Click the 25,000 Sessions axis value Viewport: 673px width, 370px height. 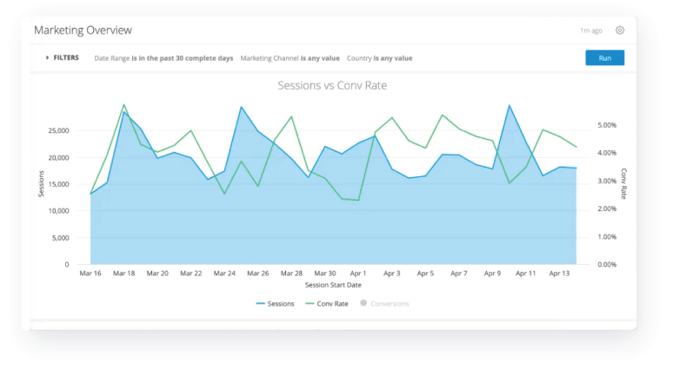58,131
